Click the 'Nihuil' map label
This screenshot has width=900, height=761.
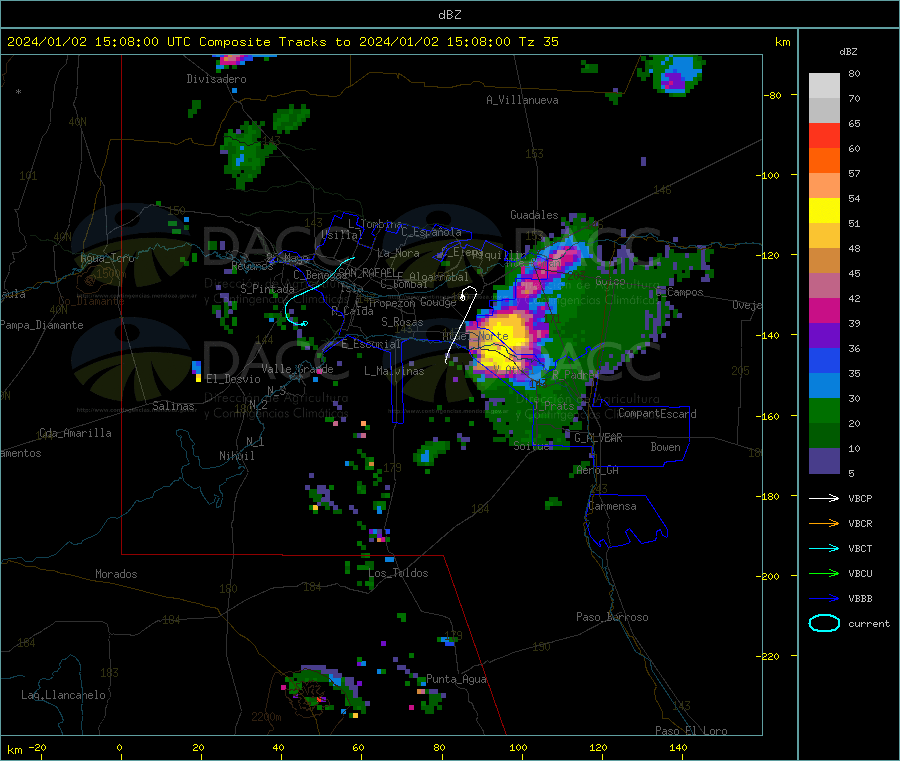pos(236,456)
